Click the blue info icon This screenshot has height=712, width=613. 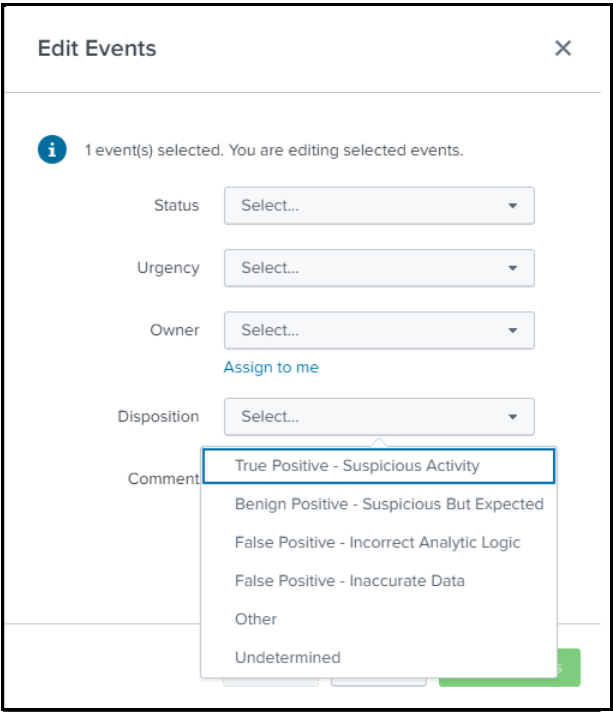pos(52,149)
